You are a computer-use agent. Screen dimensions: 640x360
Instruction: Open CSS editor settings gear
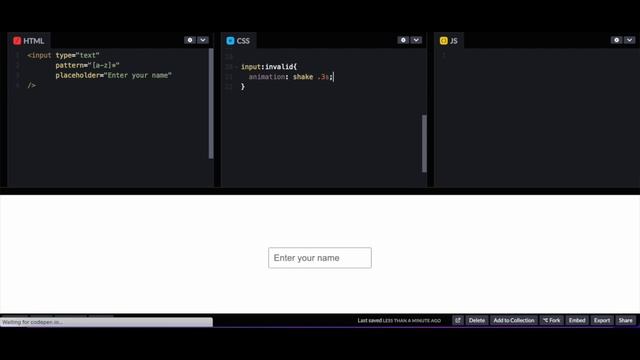pyautogui.click(x=403, y=40)
